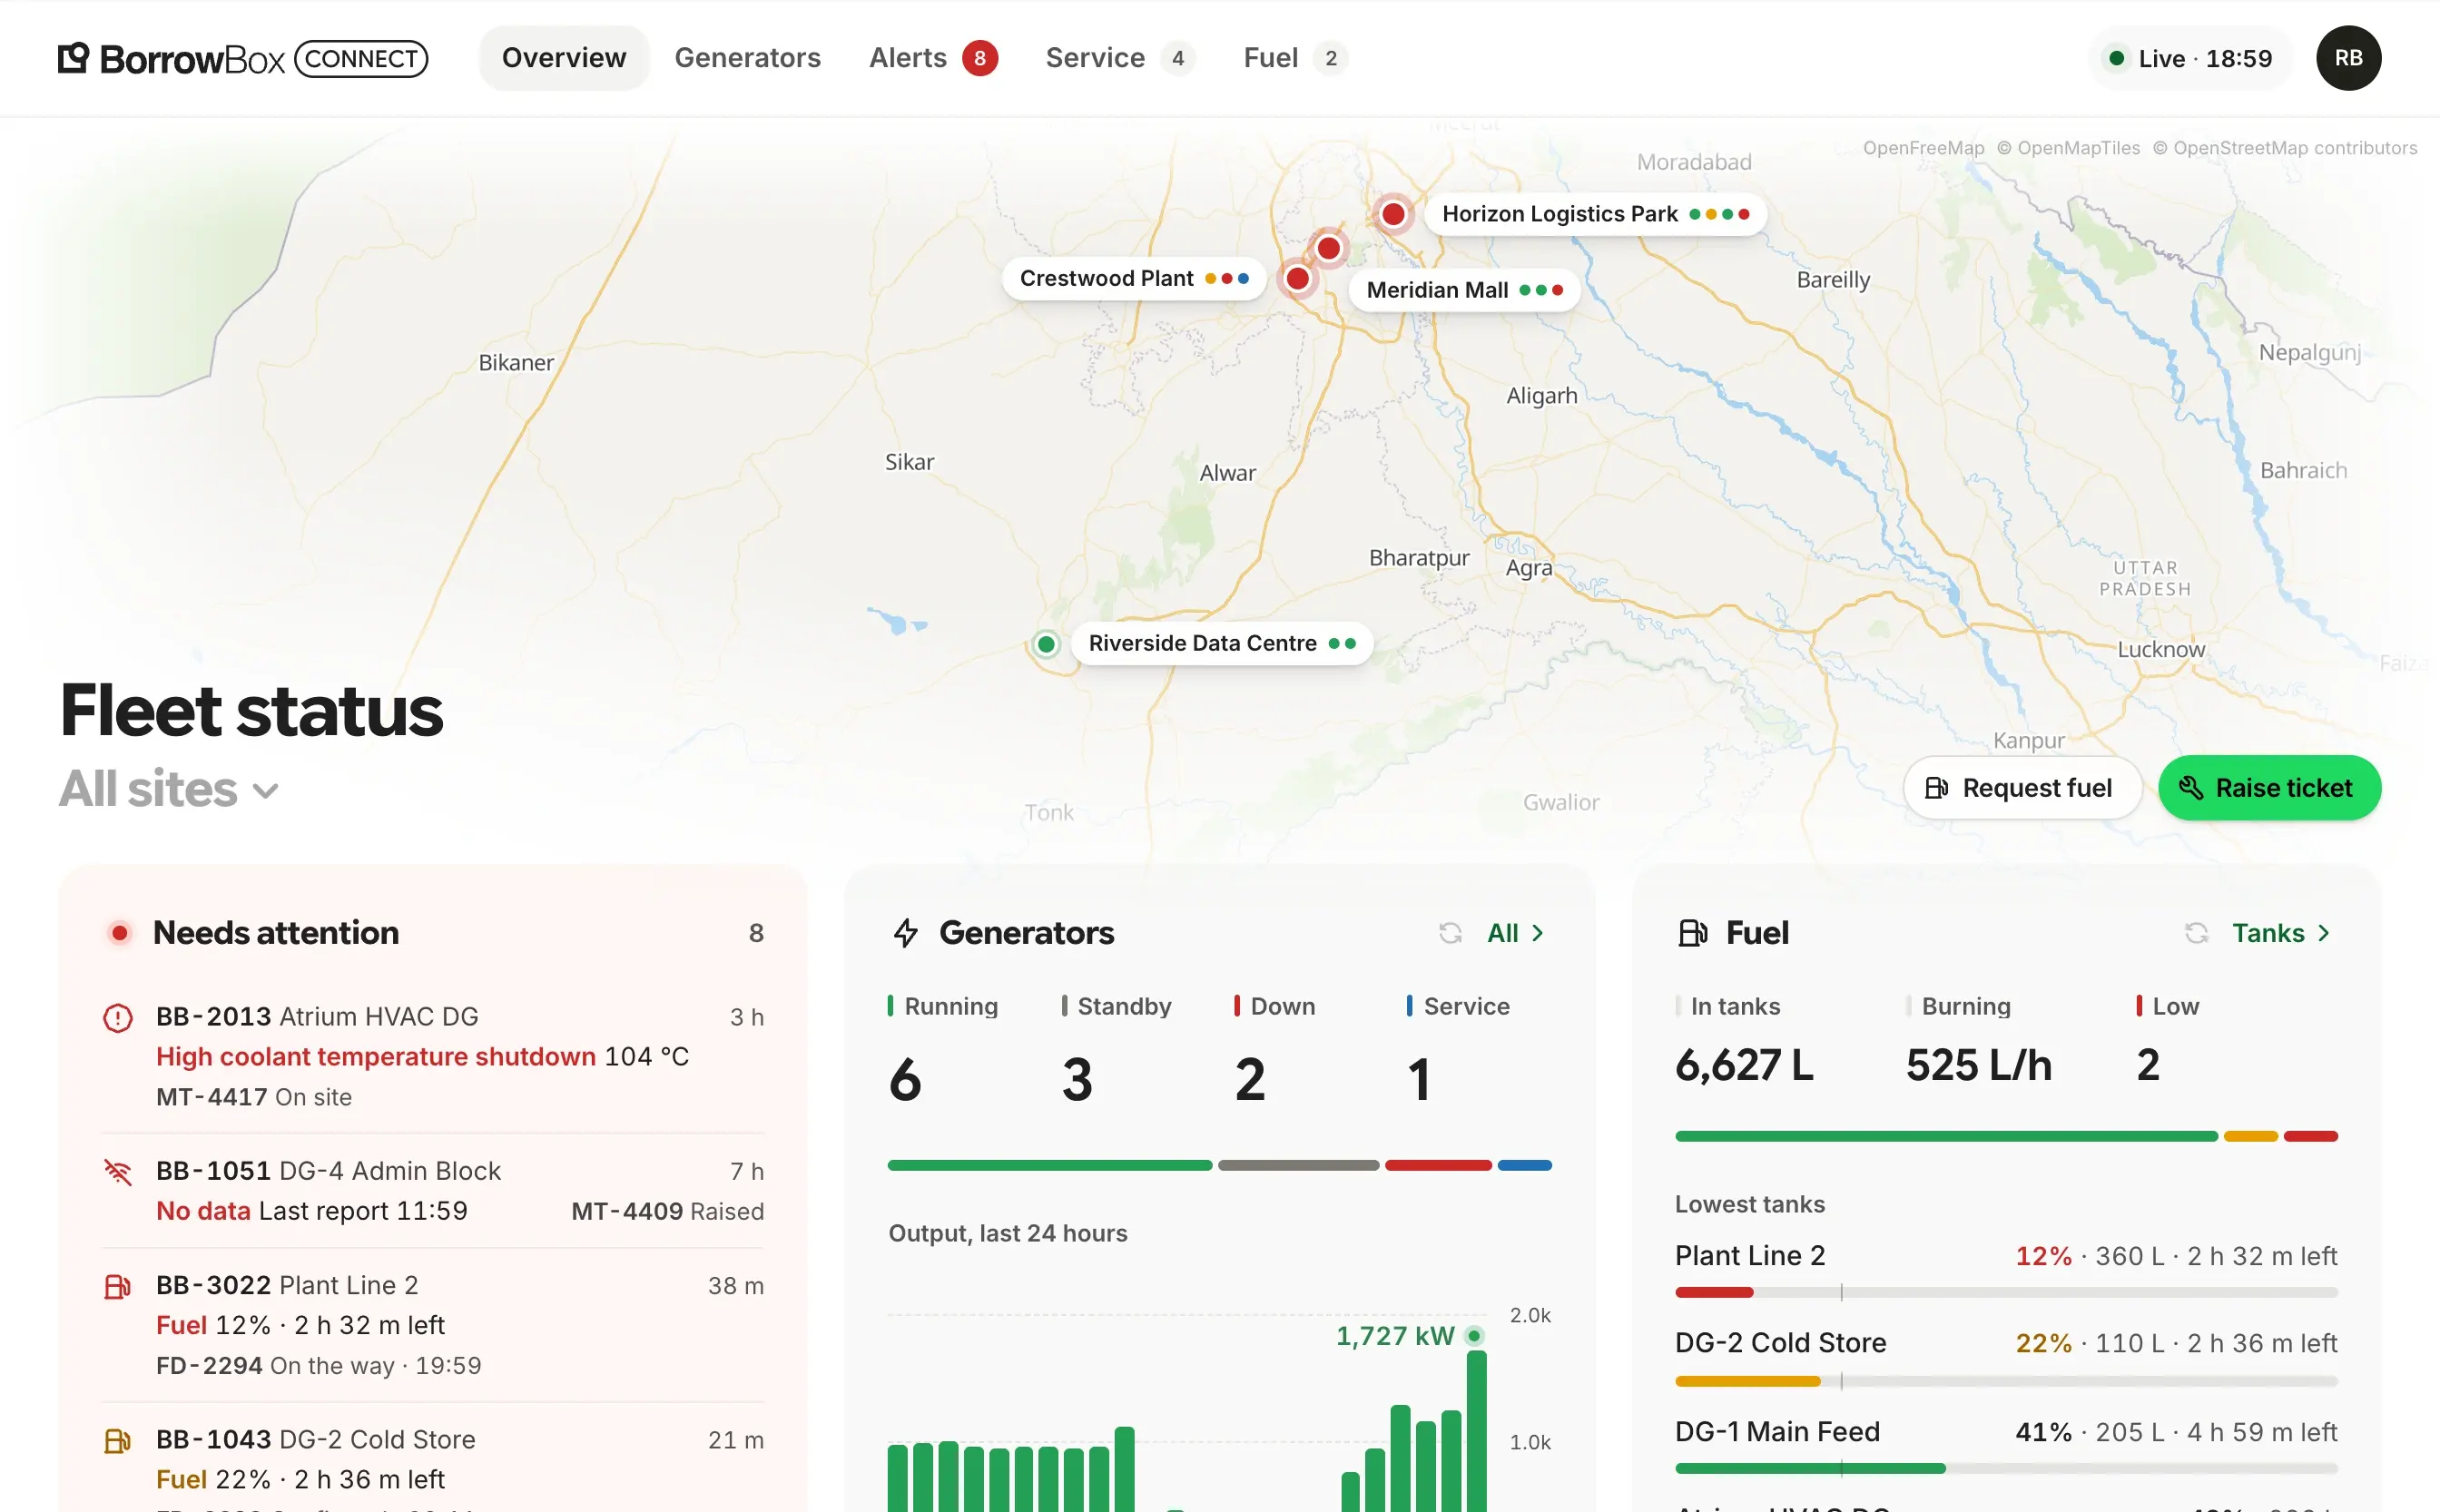Viewport: 2440px width, 1512px height.
Task: Click the BorrowBox Connect logo
Action: point(243,58)
